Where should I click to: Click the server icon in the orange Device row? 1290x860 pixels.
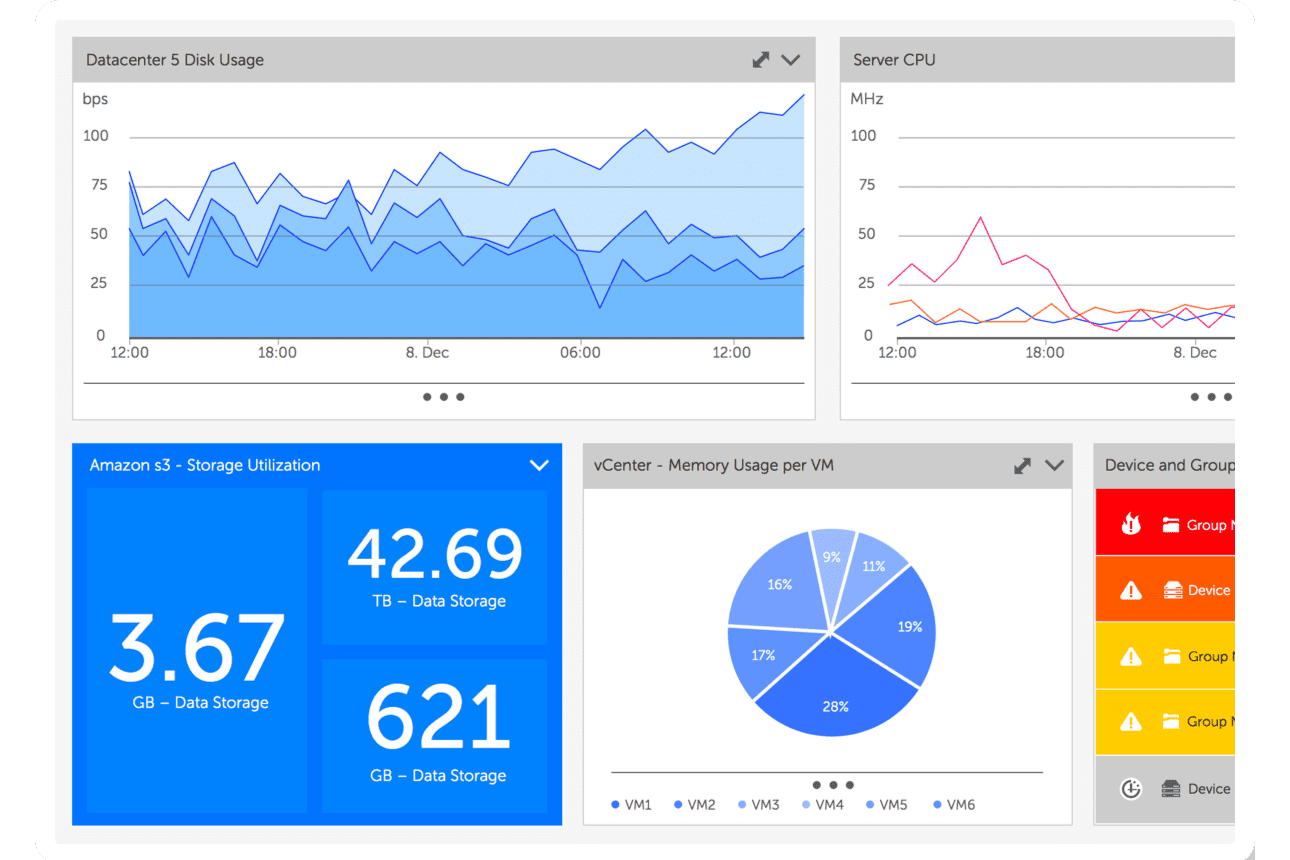(1173, 590)
